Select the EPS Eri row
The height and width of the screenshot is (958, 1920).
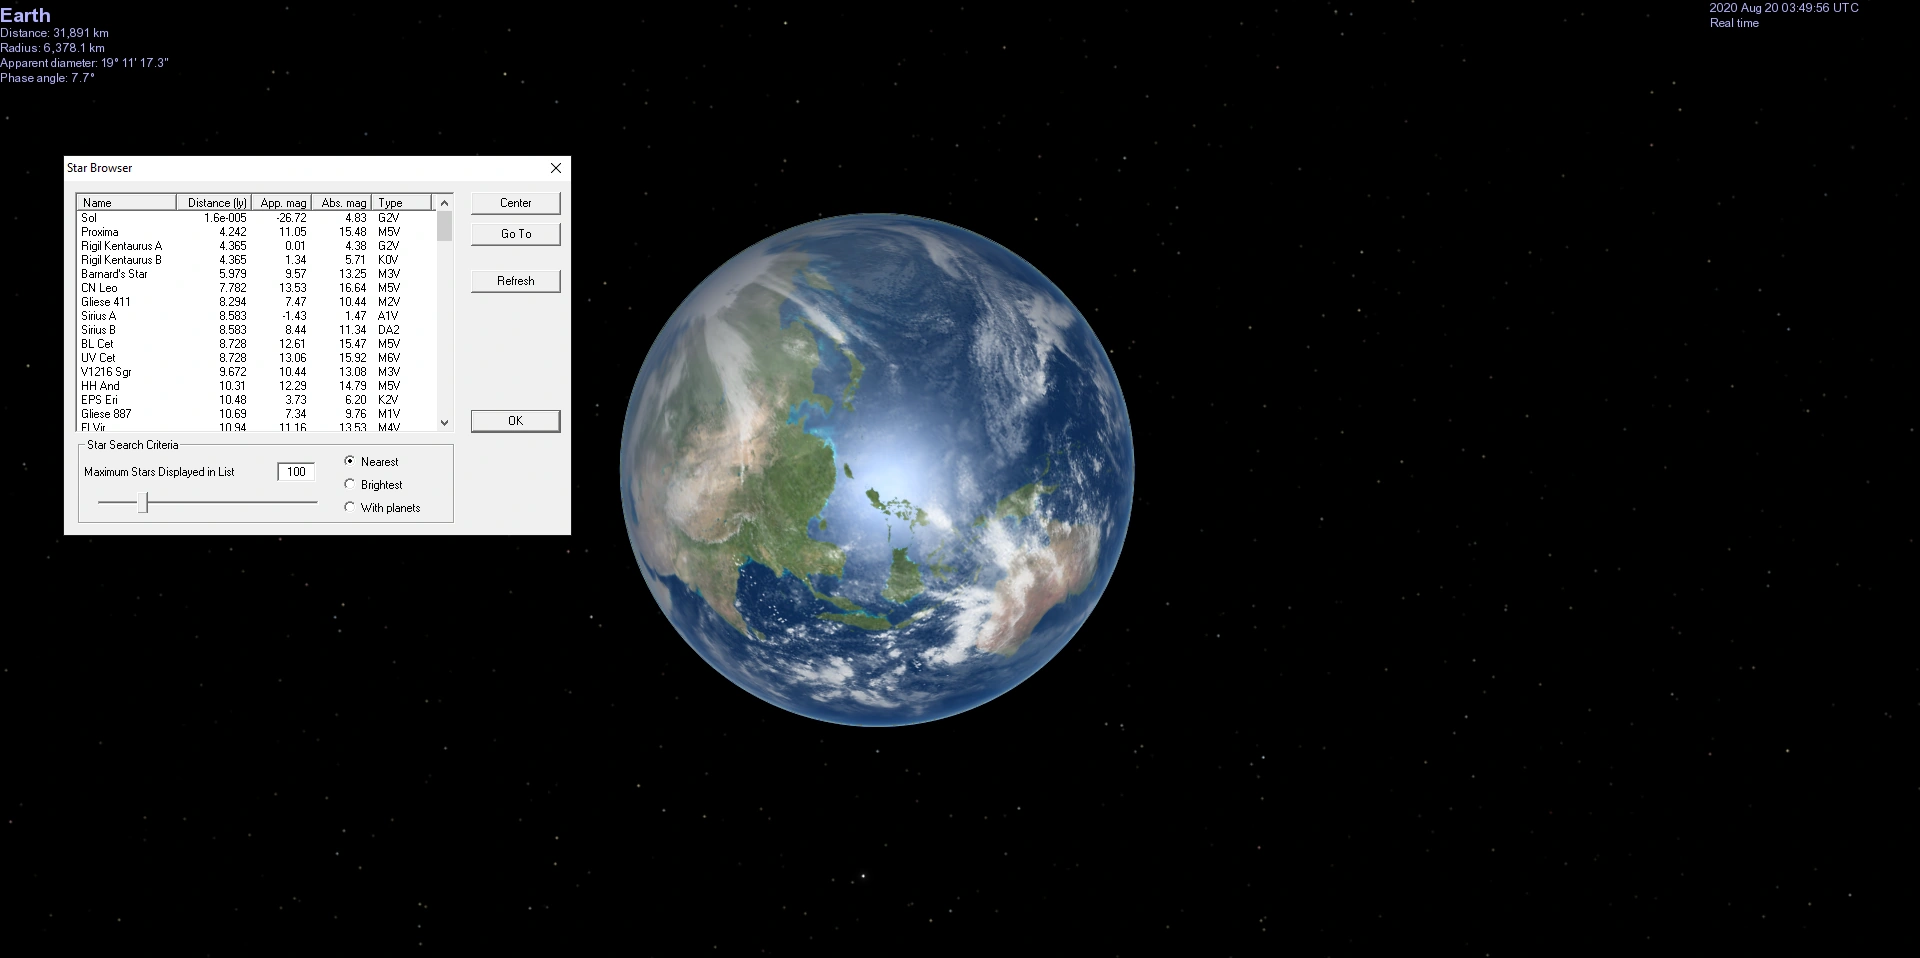[x=256, y=400]
